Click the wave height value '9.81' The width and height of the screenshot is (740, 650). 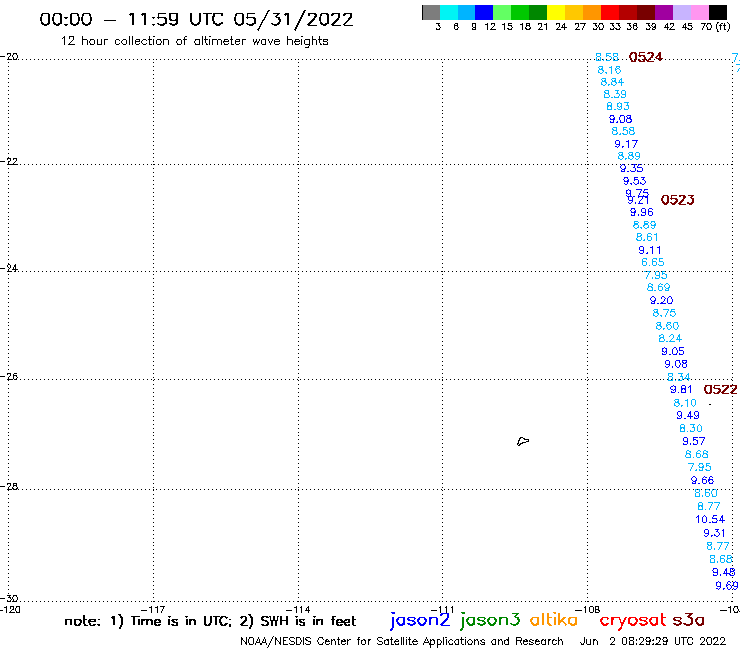(x=681, y=389)
